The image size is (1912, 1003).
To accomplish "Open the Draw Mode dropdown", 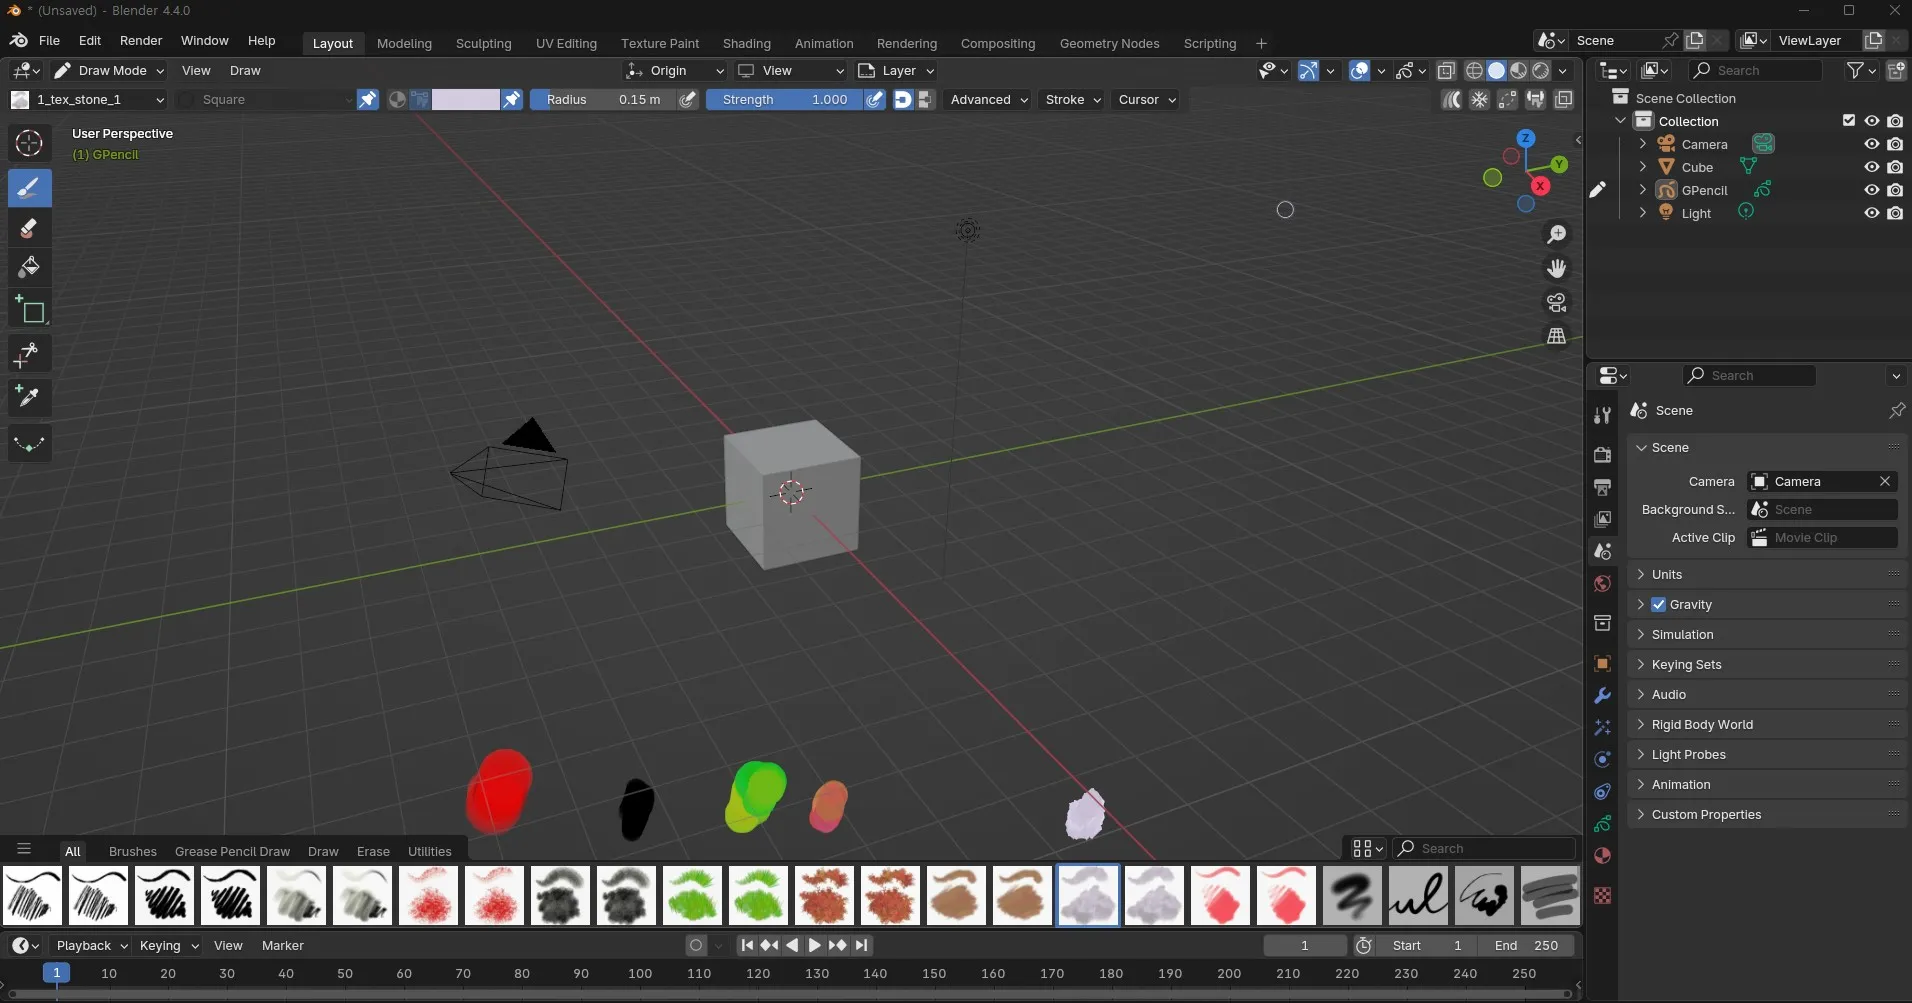I will [x=109, y=70].
